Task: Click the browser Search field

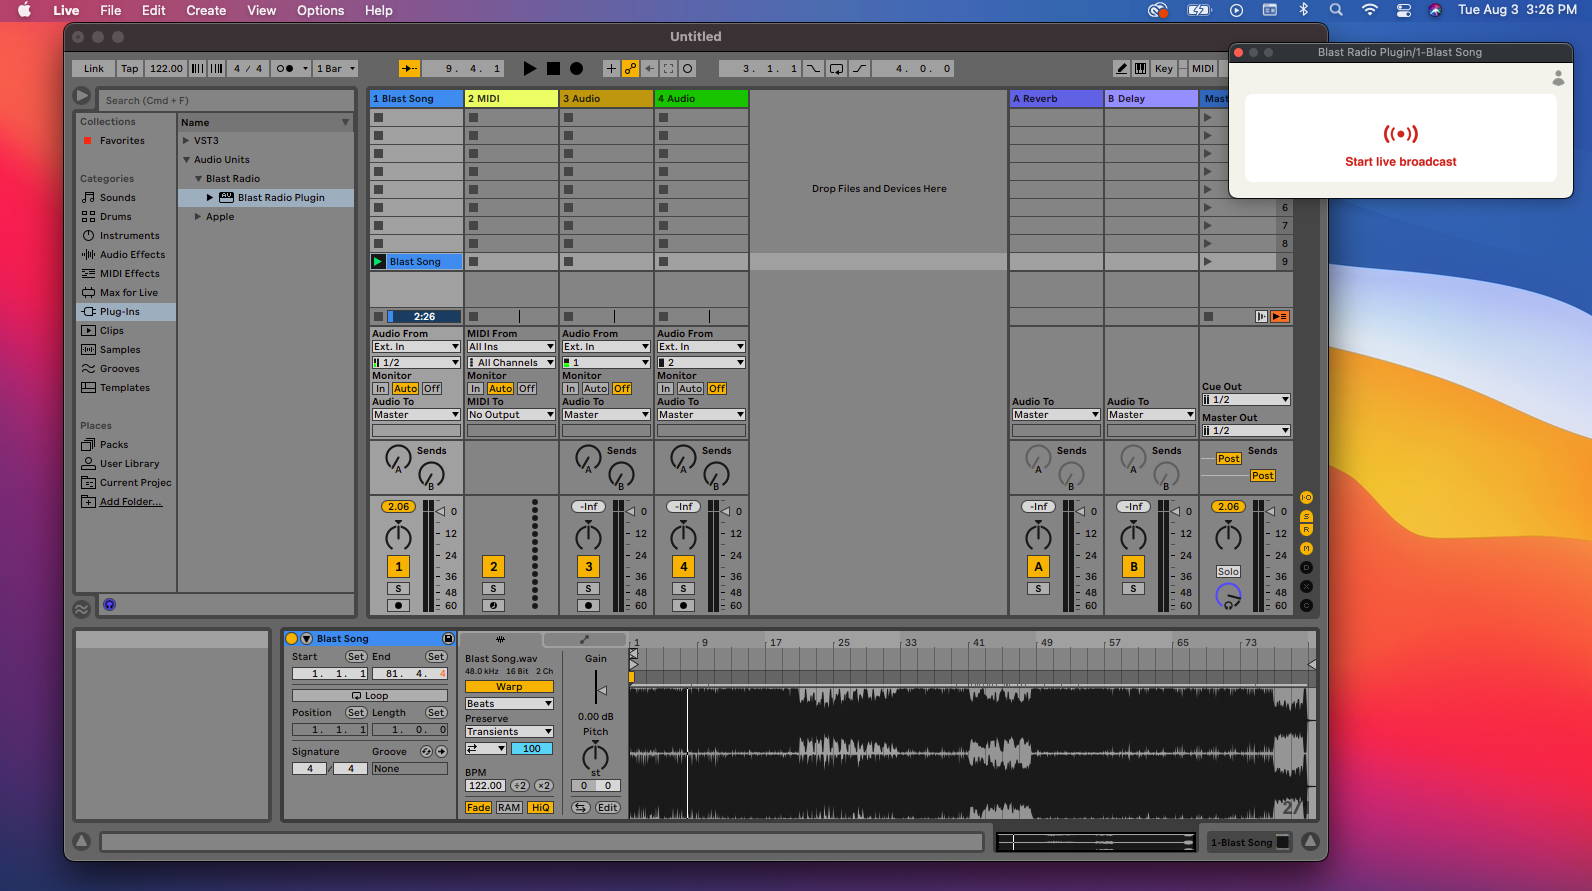Action: click(226, 100)
